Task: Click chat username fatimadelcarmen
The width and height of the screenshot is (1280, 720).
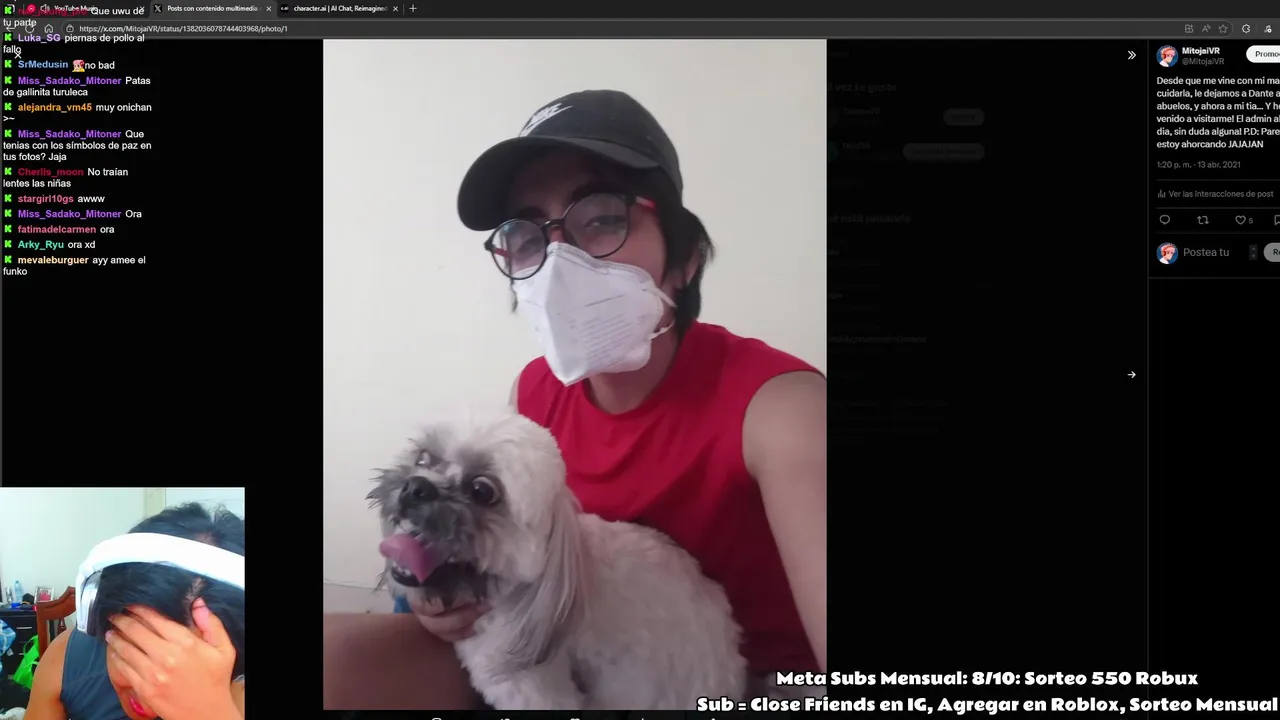Action: click(x=57, y=229)
